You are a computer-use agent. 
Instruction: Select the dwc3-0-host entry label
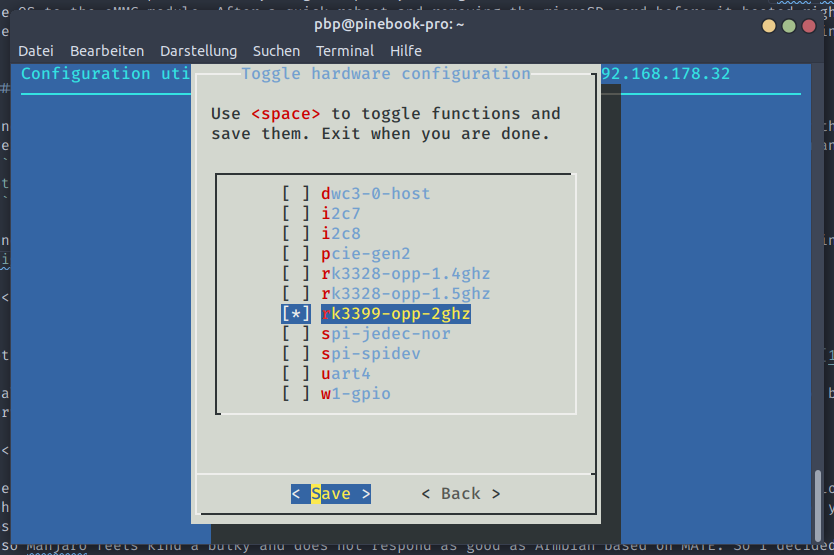[x=376, y=194]
